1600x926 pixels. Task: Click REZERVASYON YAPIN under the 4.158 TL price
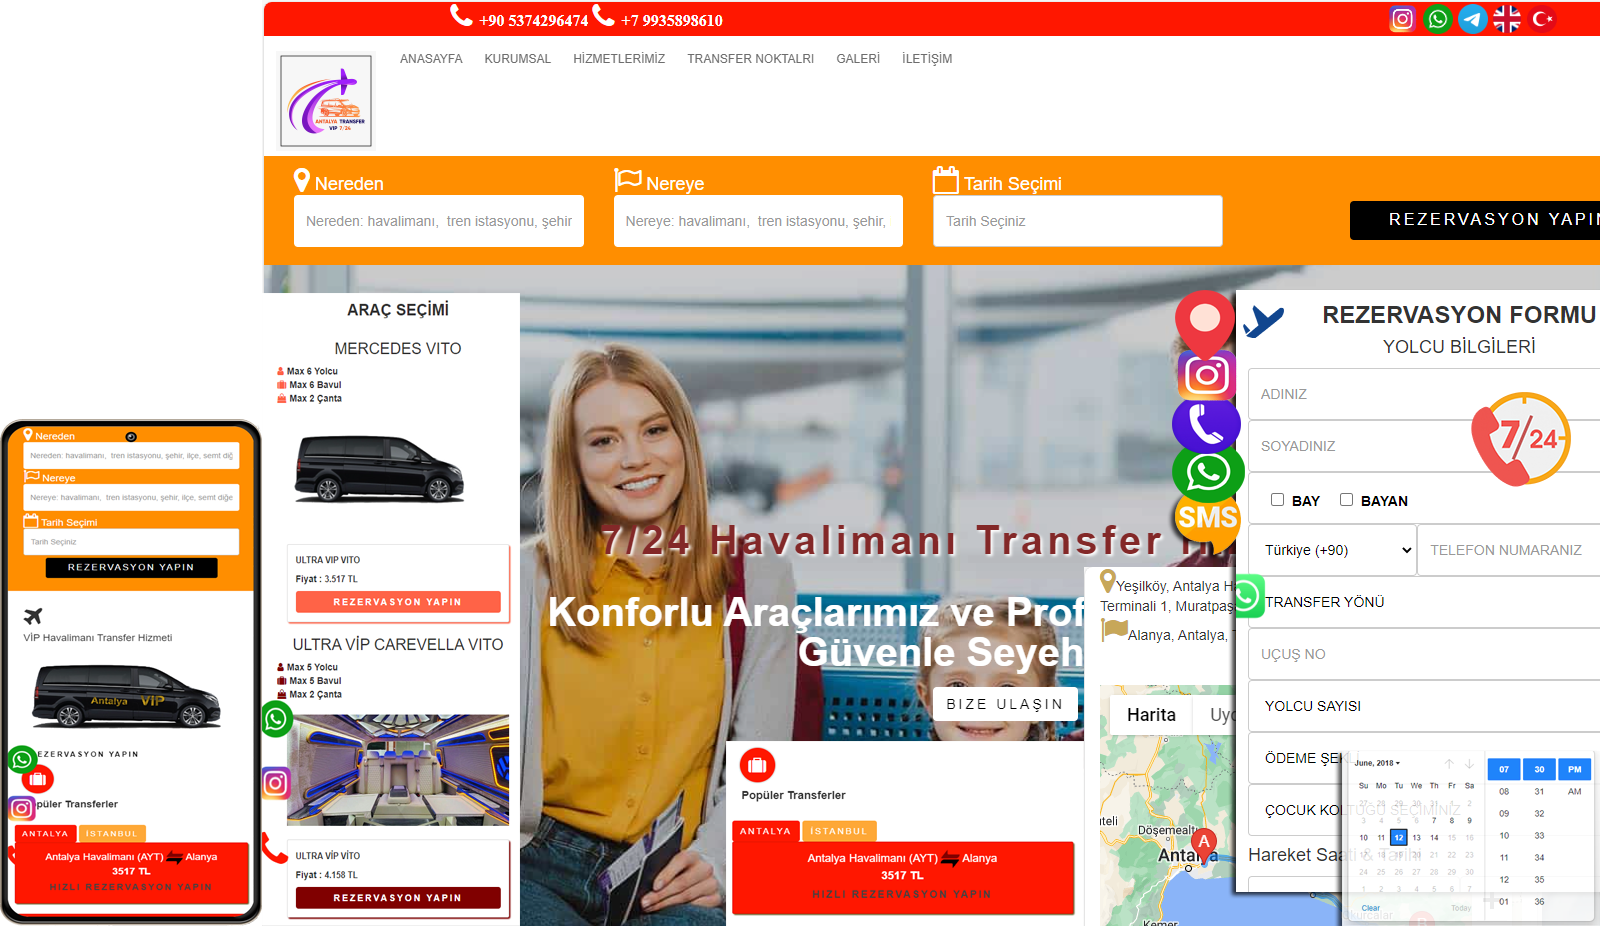[398, 898]
